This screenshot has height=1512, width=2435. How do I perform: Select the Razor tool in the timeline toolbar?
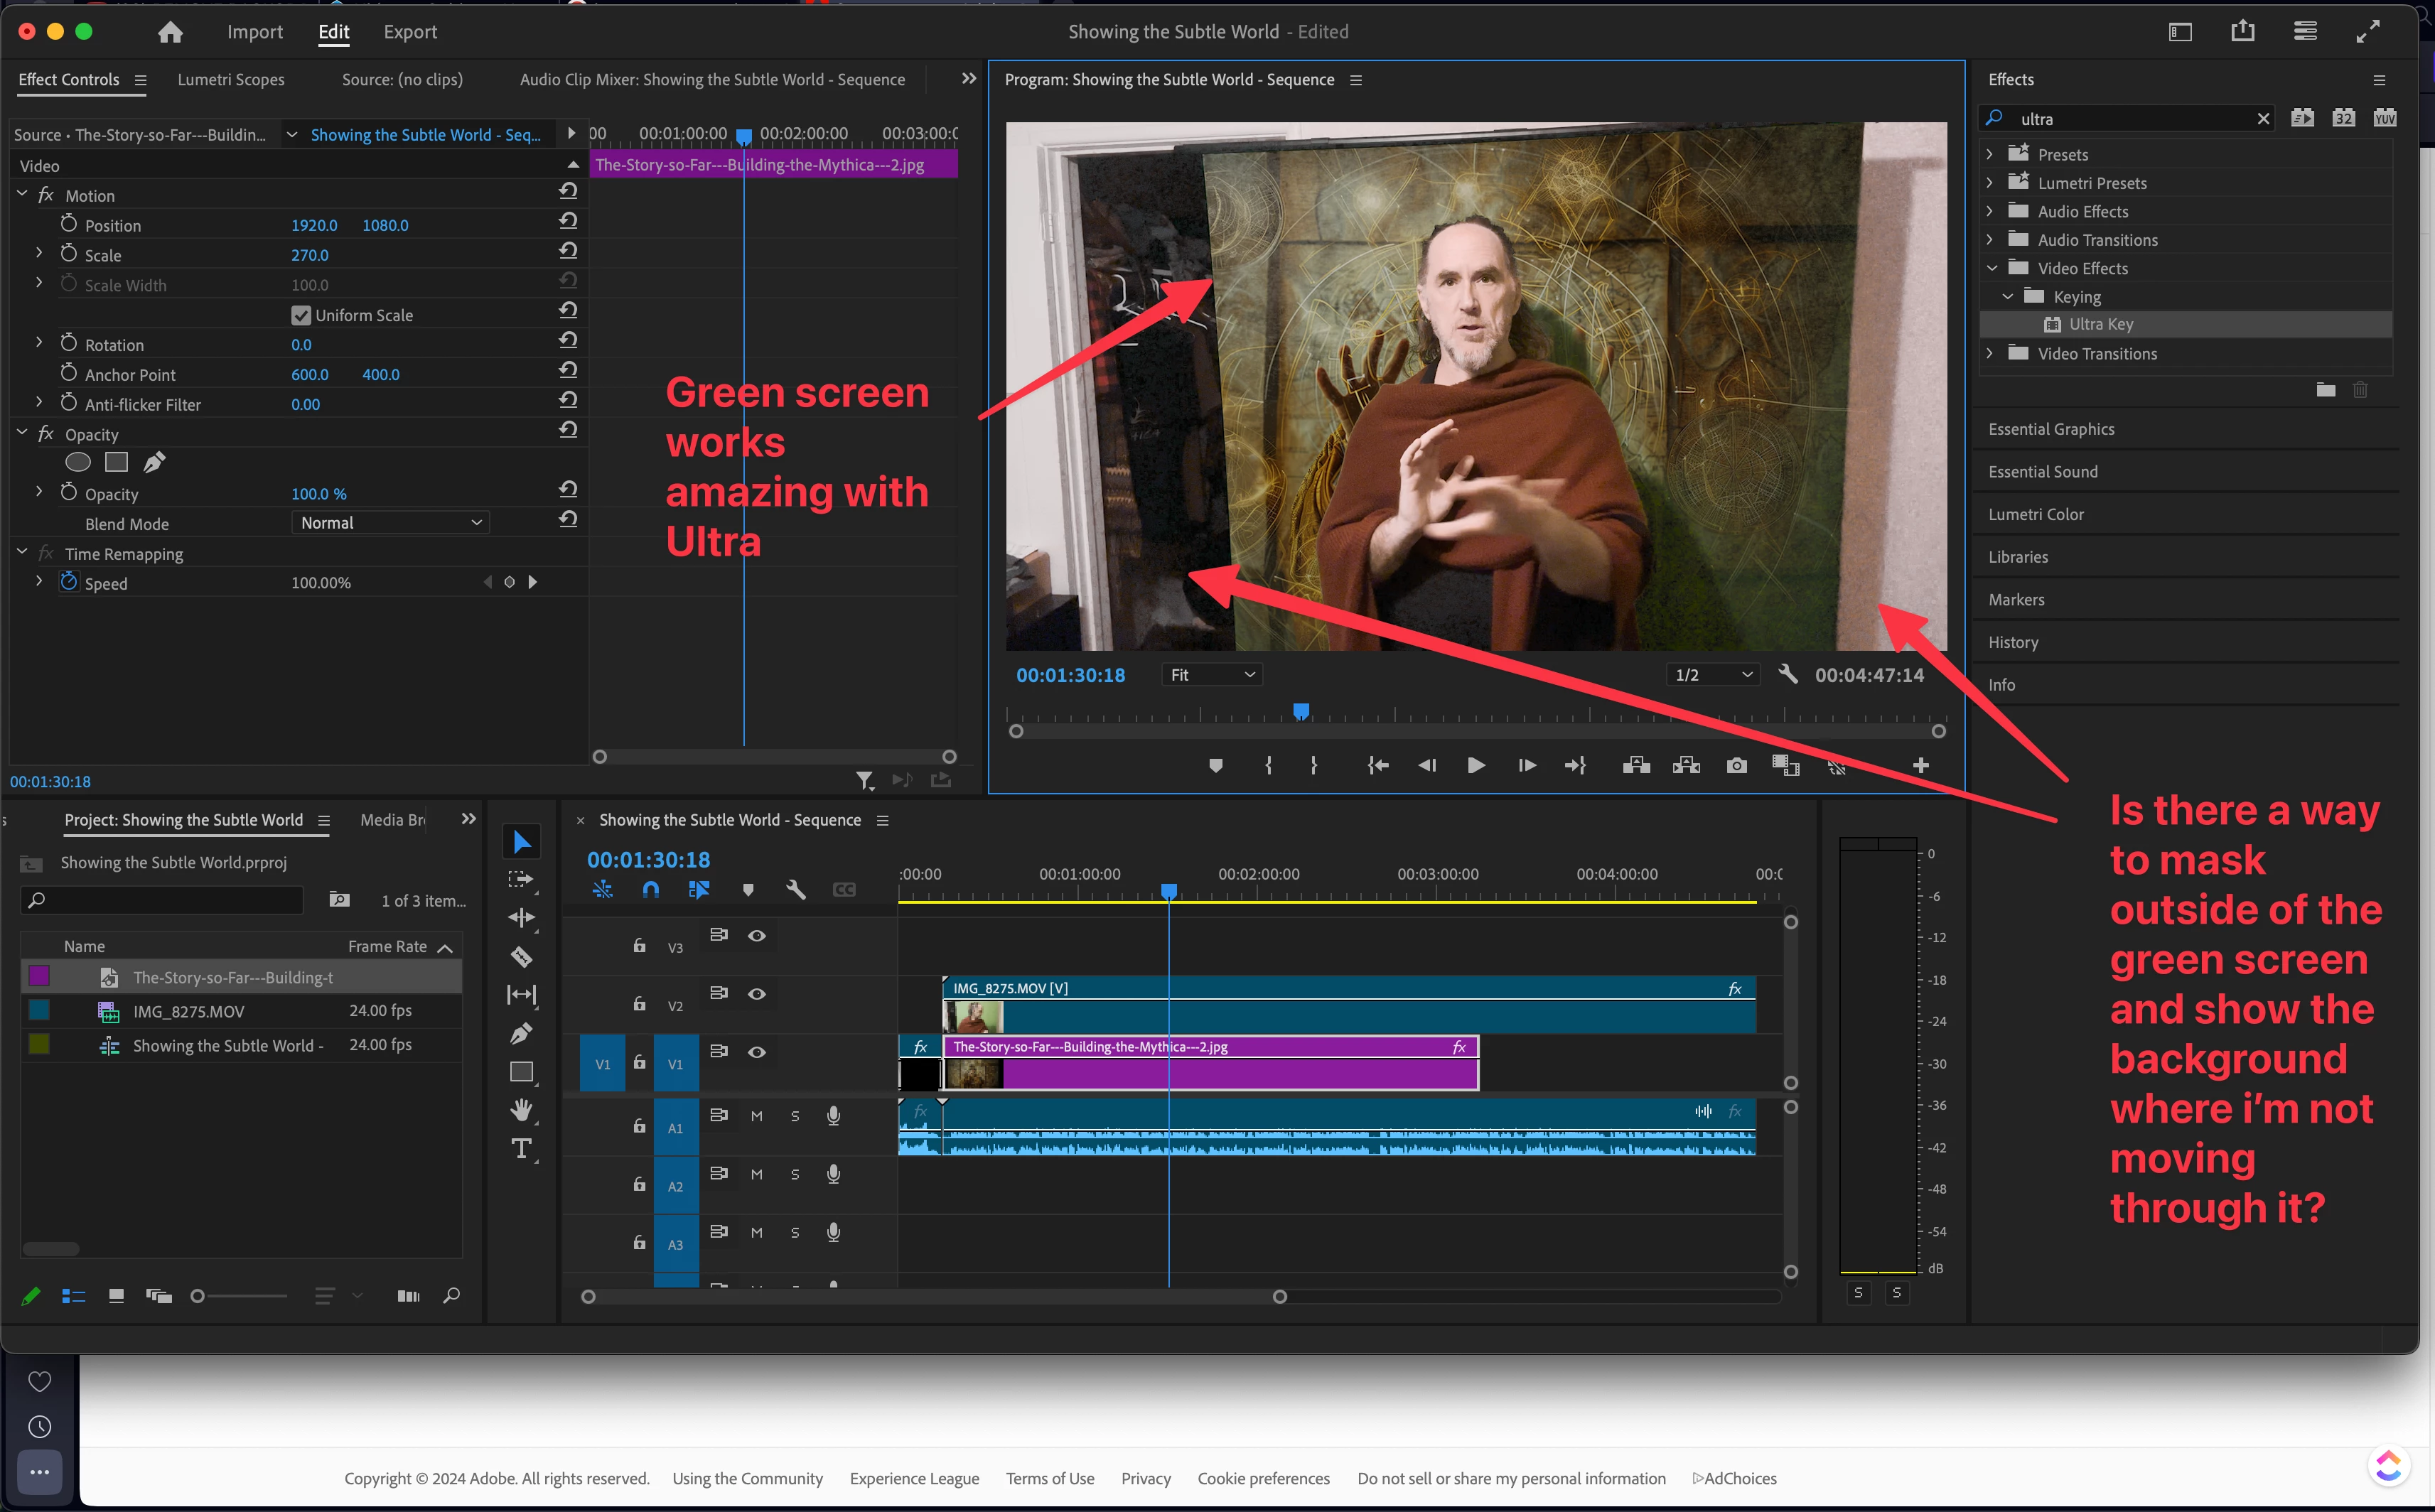tap(521, 957)
